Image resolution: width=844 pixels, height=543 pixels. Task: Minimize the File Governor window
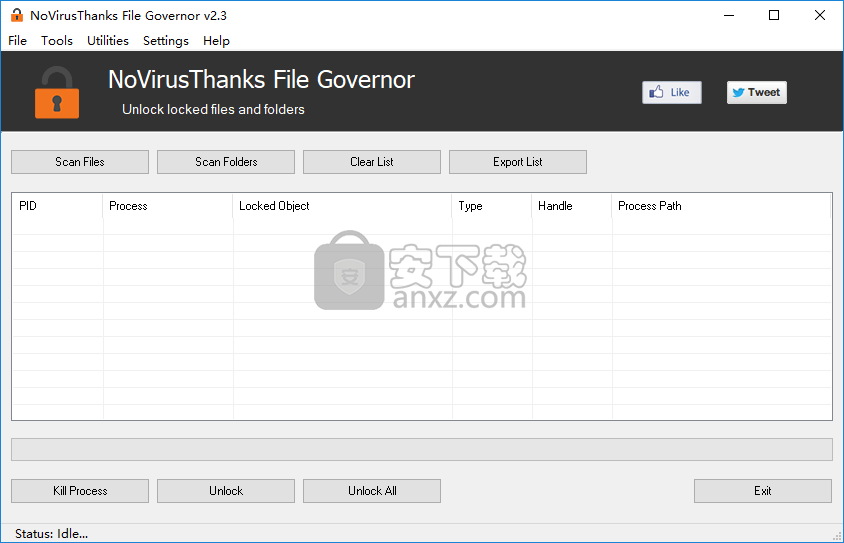point(729,15)
